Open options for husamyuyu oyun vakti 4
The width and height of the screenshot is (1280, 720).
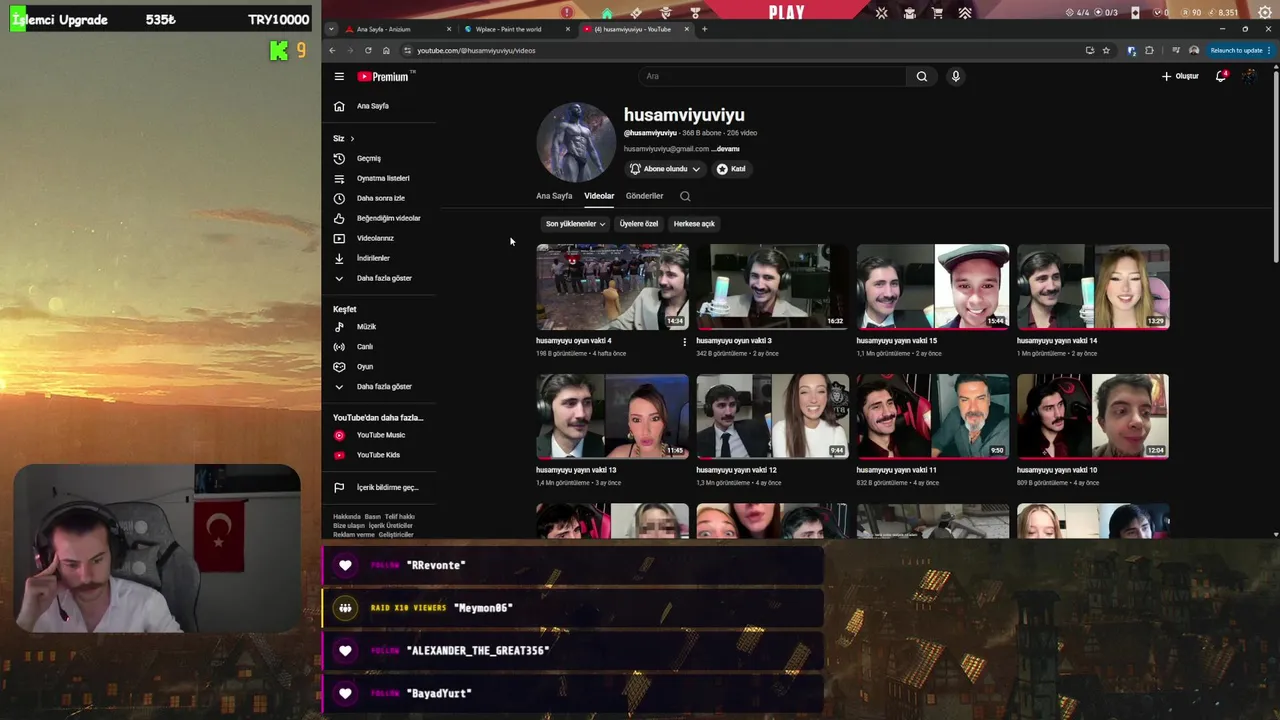click(x=685, y=342)
